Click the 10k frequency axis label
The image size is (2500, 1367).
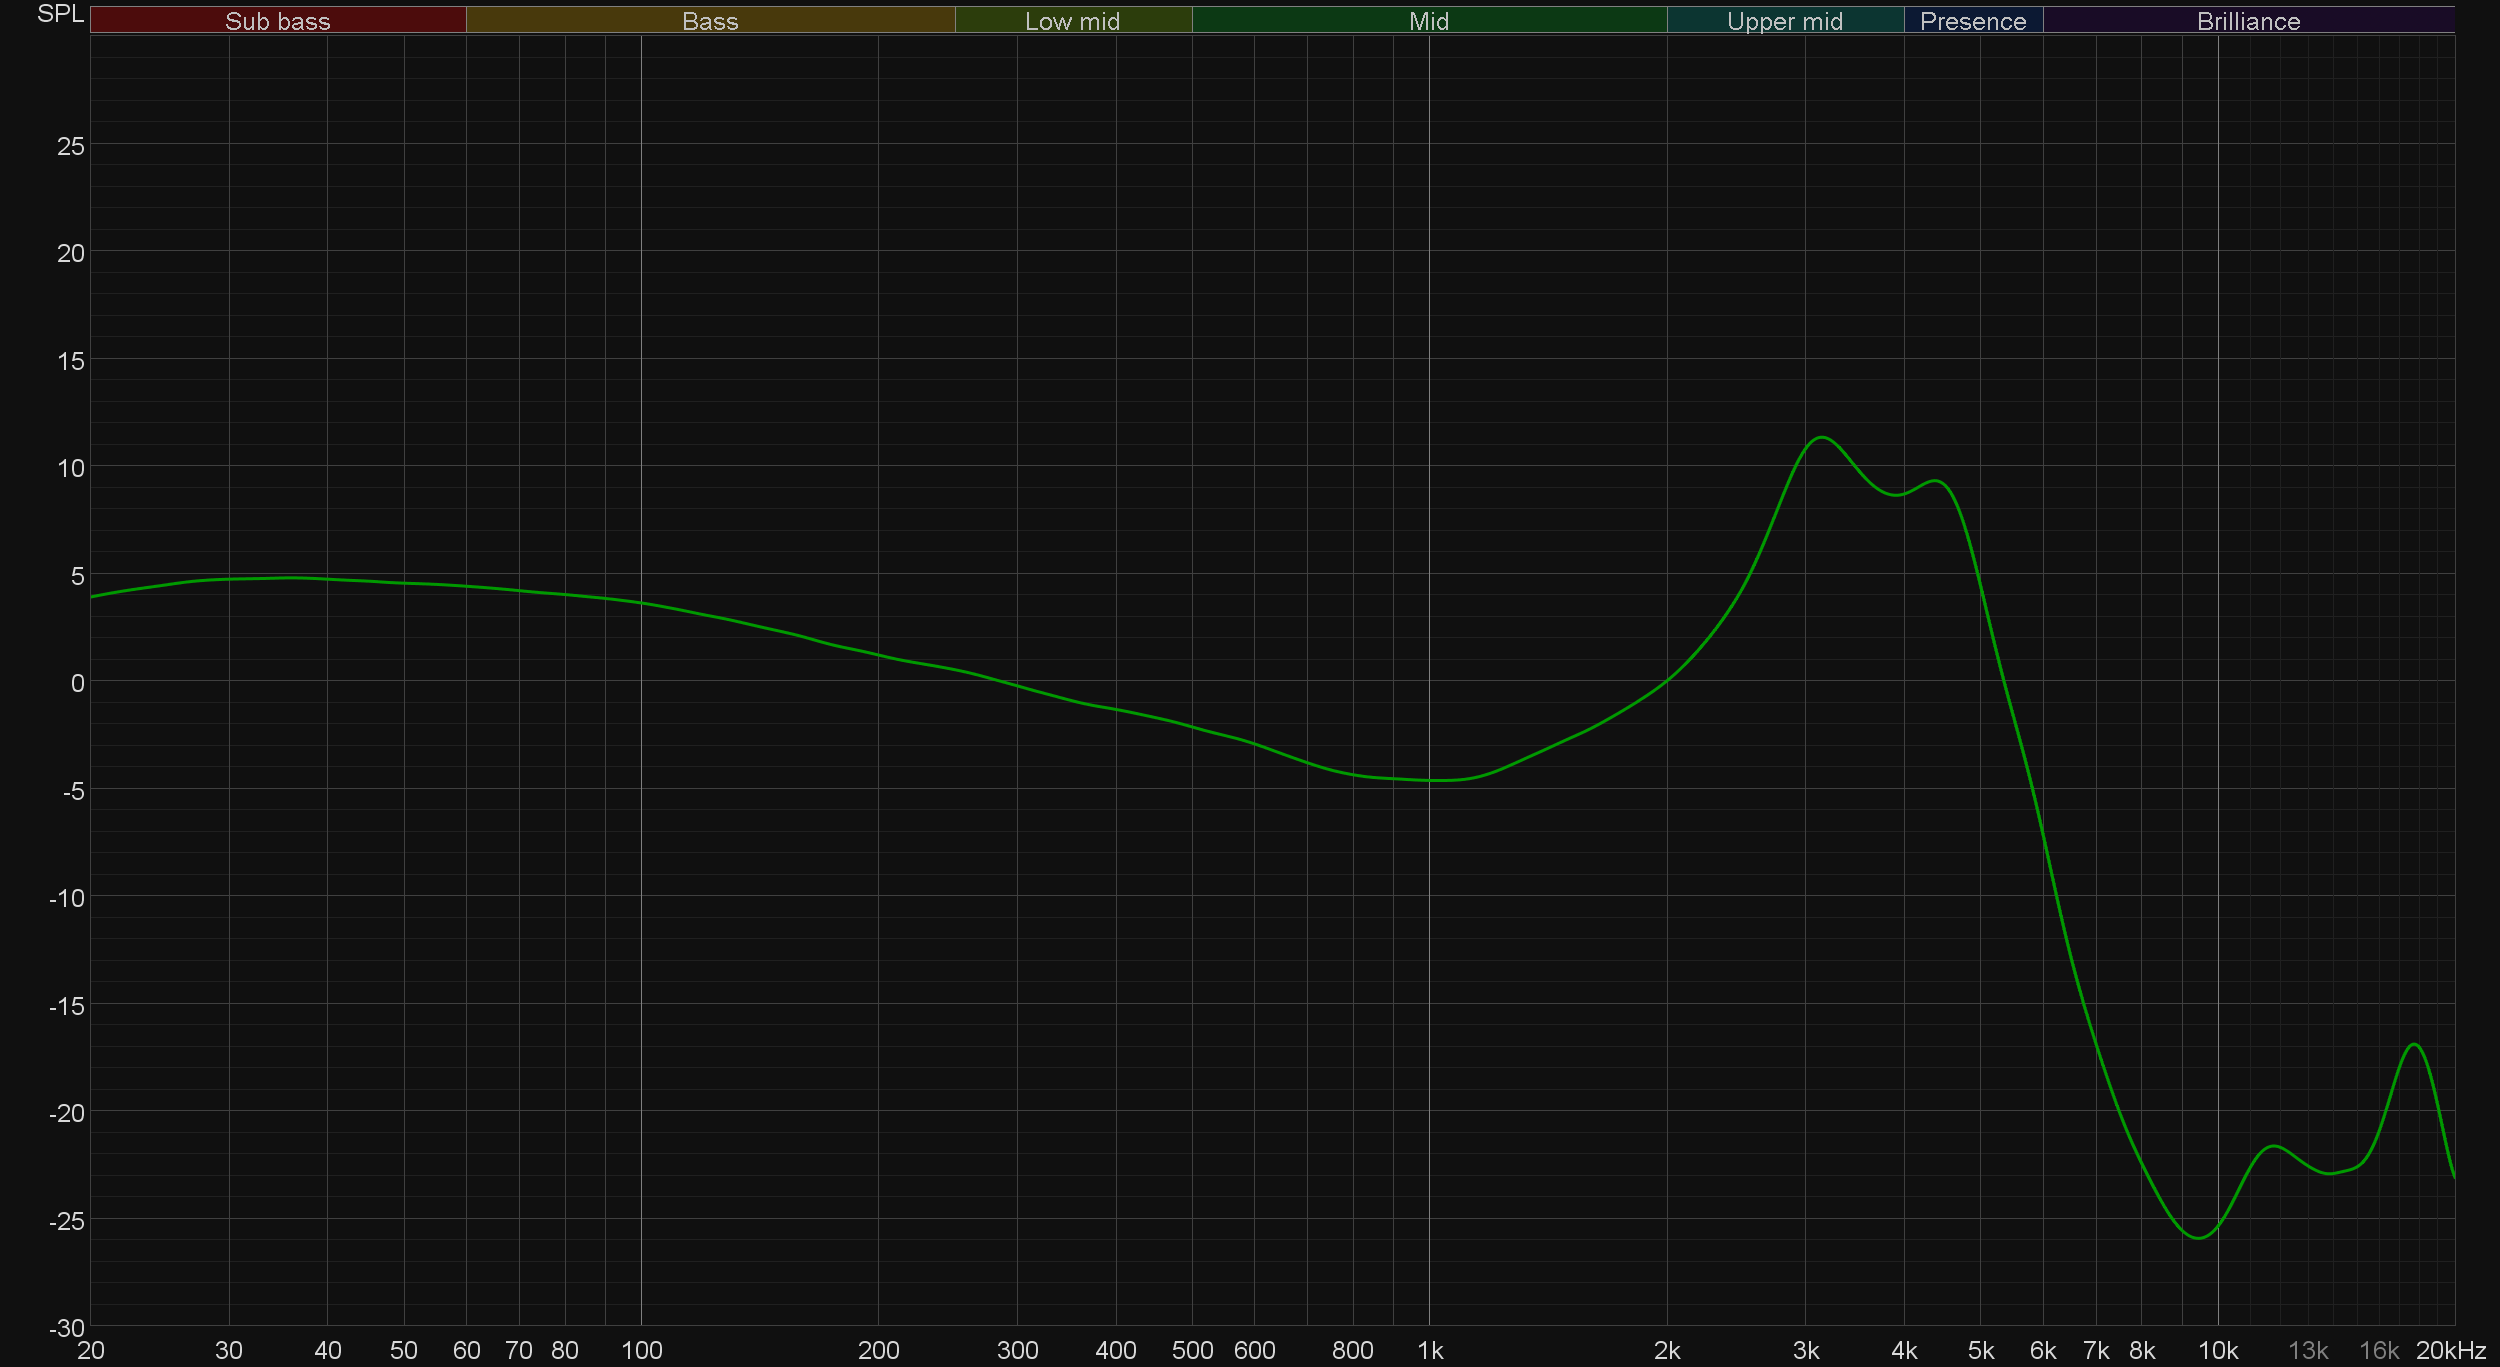[2217, 1351]
